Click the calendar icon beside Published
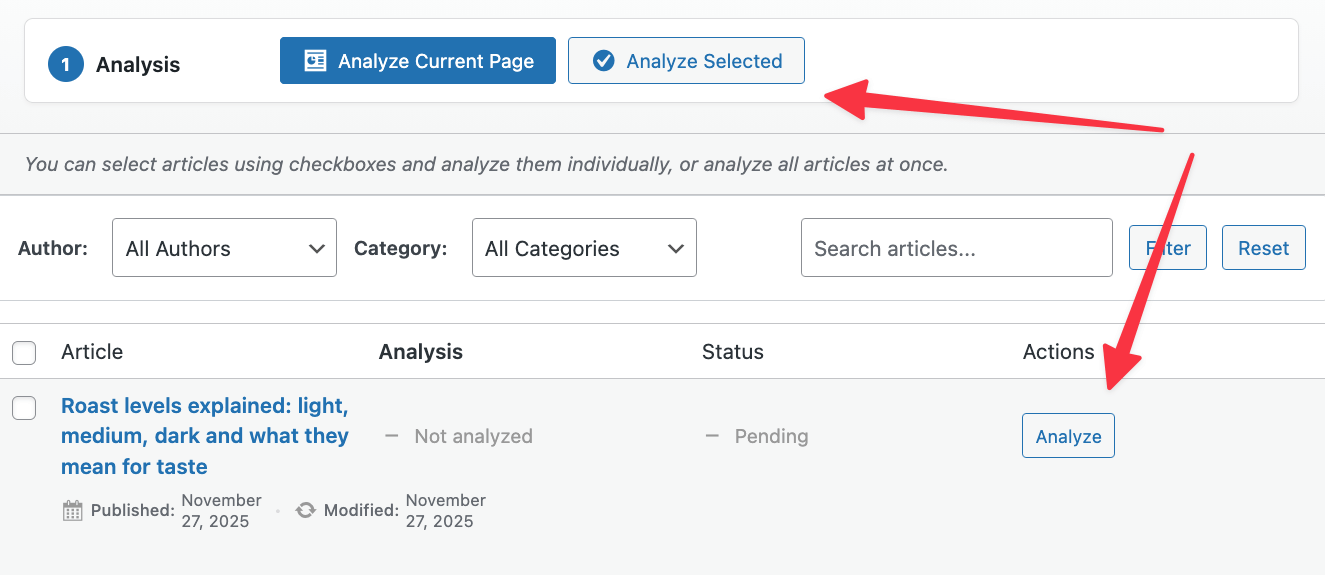Viewport: 1325px width, 575px height. tap(73, 511)
